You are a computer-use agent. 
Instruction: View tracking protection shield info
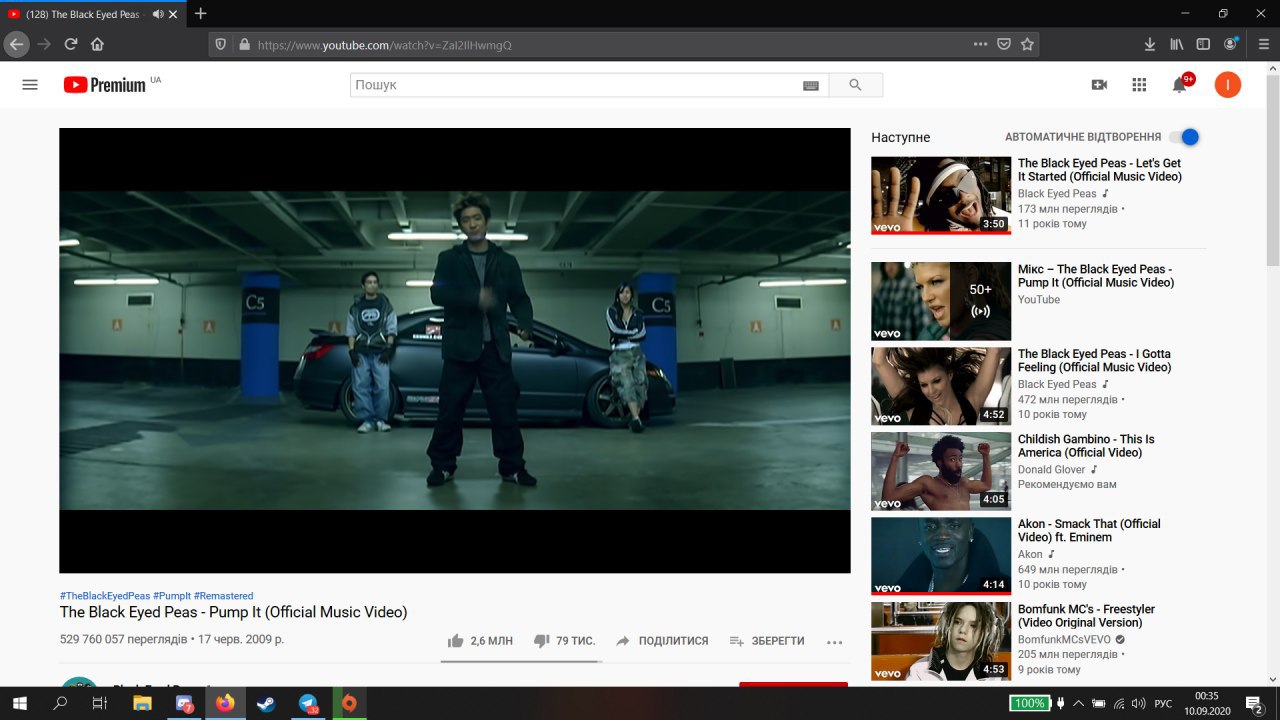(x=222, y=44)
